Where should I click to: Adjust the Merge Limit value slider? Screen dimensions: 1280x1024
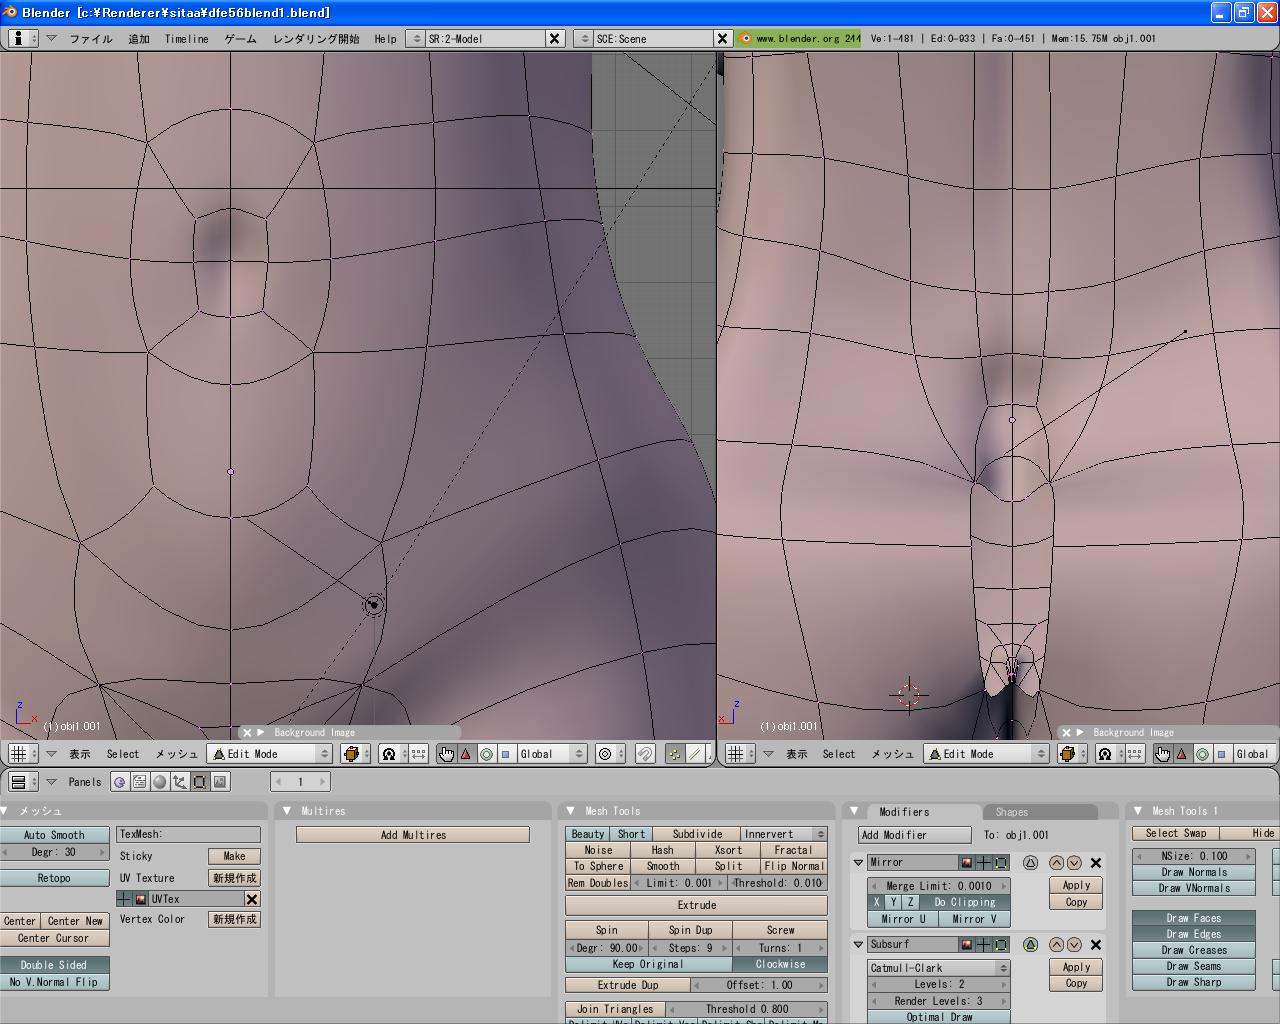[938, 886]
